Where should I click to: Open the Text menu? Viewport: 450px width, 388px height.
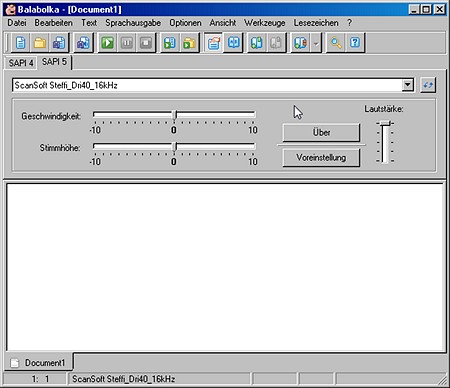pos(89,23)
